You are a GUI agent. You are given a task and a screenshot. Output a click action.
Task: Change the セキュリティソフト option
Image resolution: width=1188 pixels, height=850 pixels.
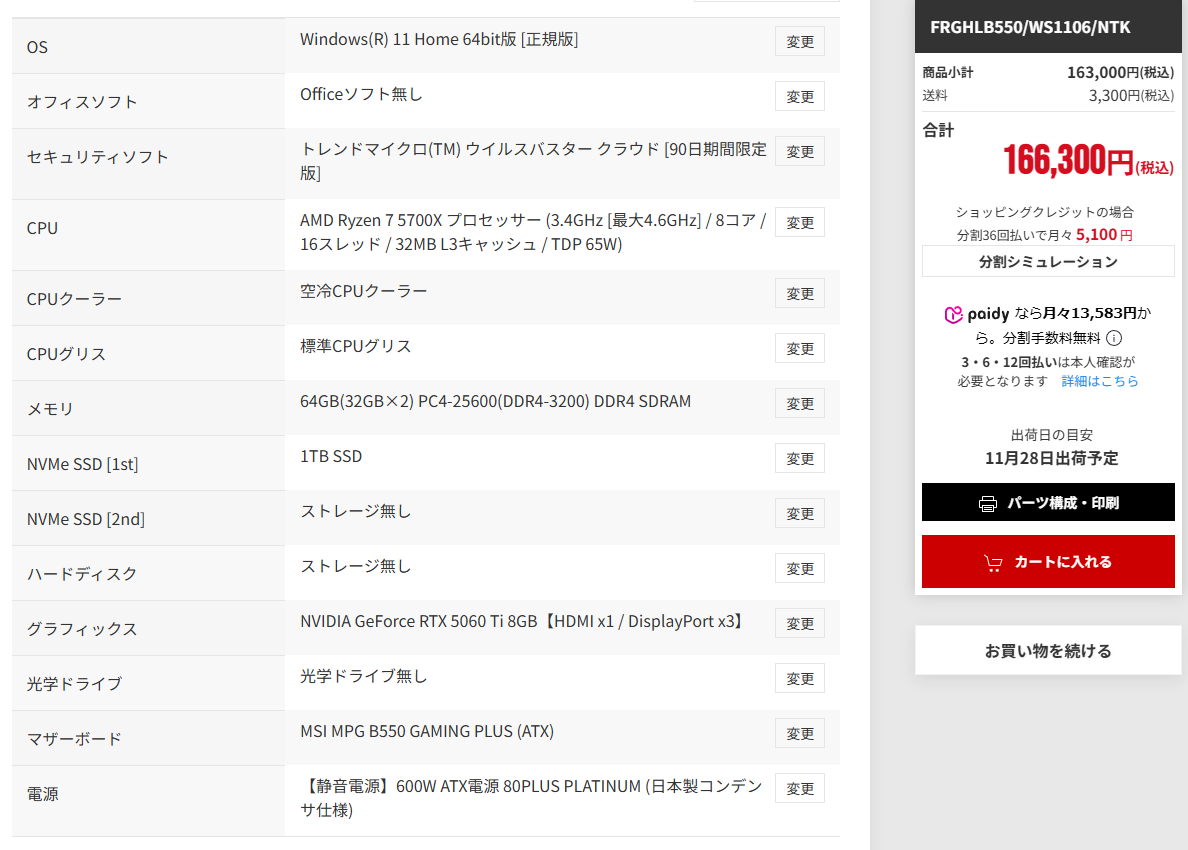pos(800,152)
